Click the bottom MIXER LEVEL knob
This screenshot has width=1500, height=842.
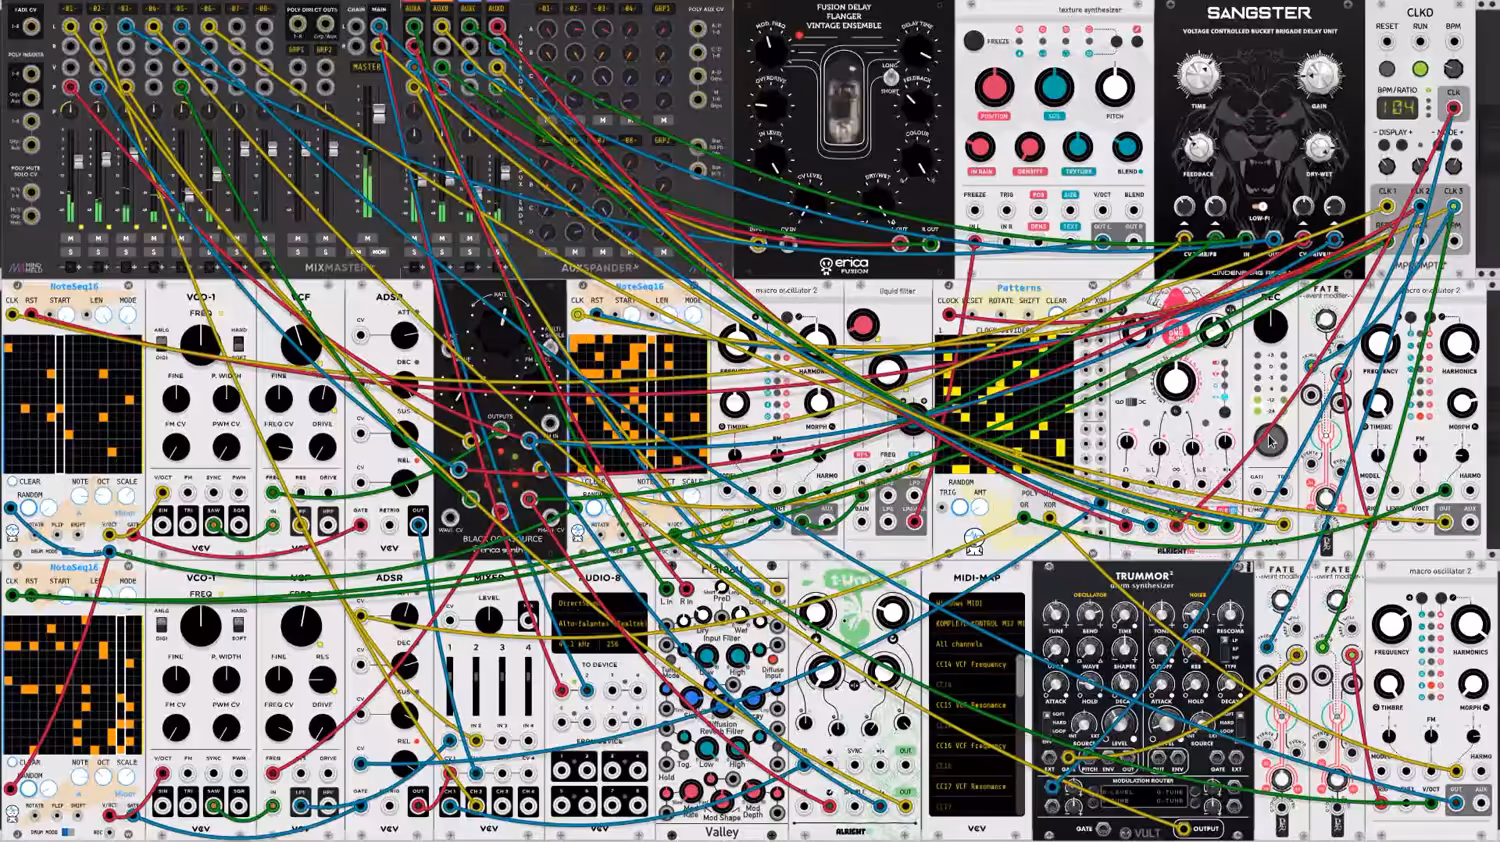point(488,620)
